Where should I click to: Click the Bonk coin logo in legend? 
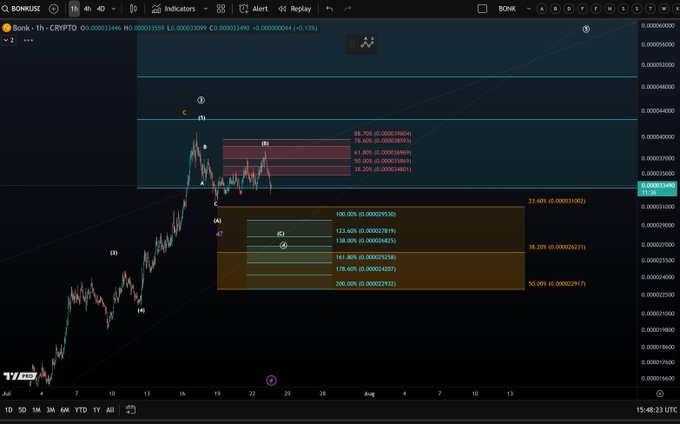pyautogui.click(x=6, y=28)
